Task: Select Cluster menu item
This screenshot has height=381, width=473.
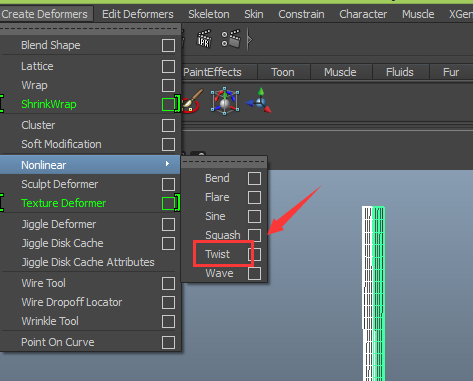Action: point(38,125)
